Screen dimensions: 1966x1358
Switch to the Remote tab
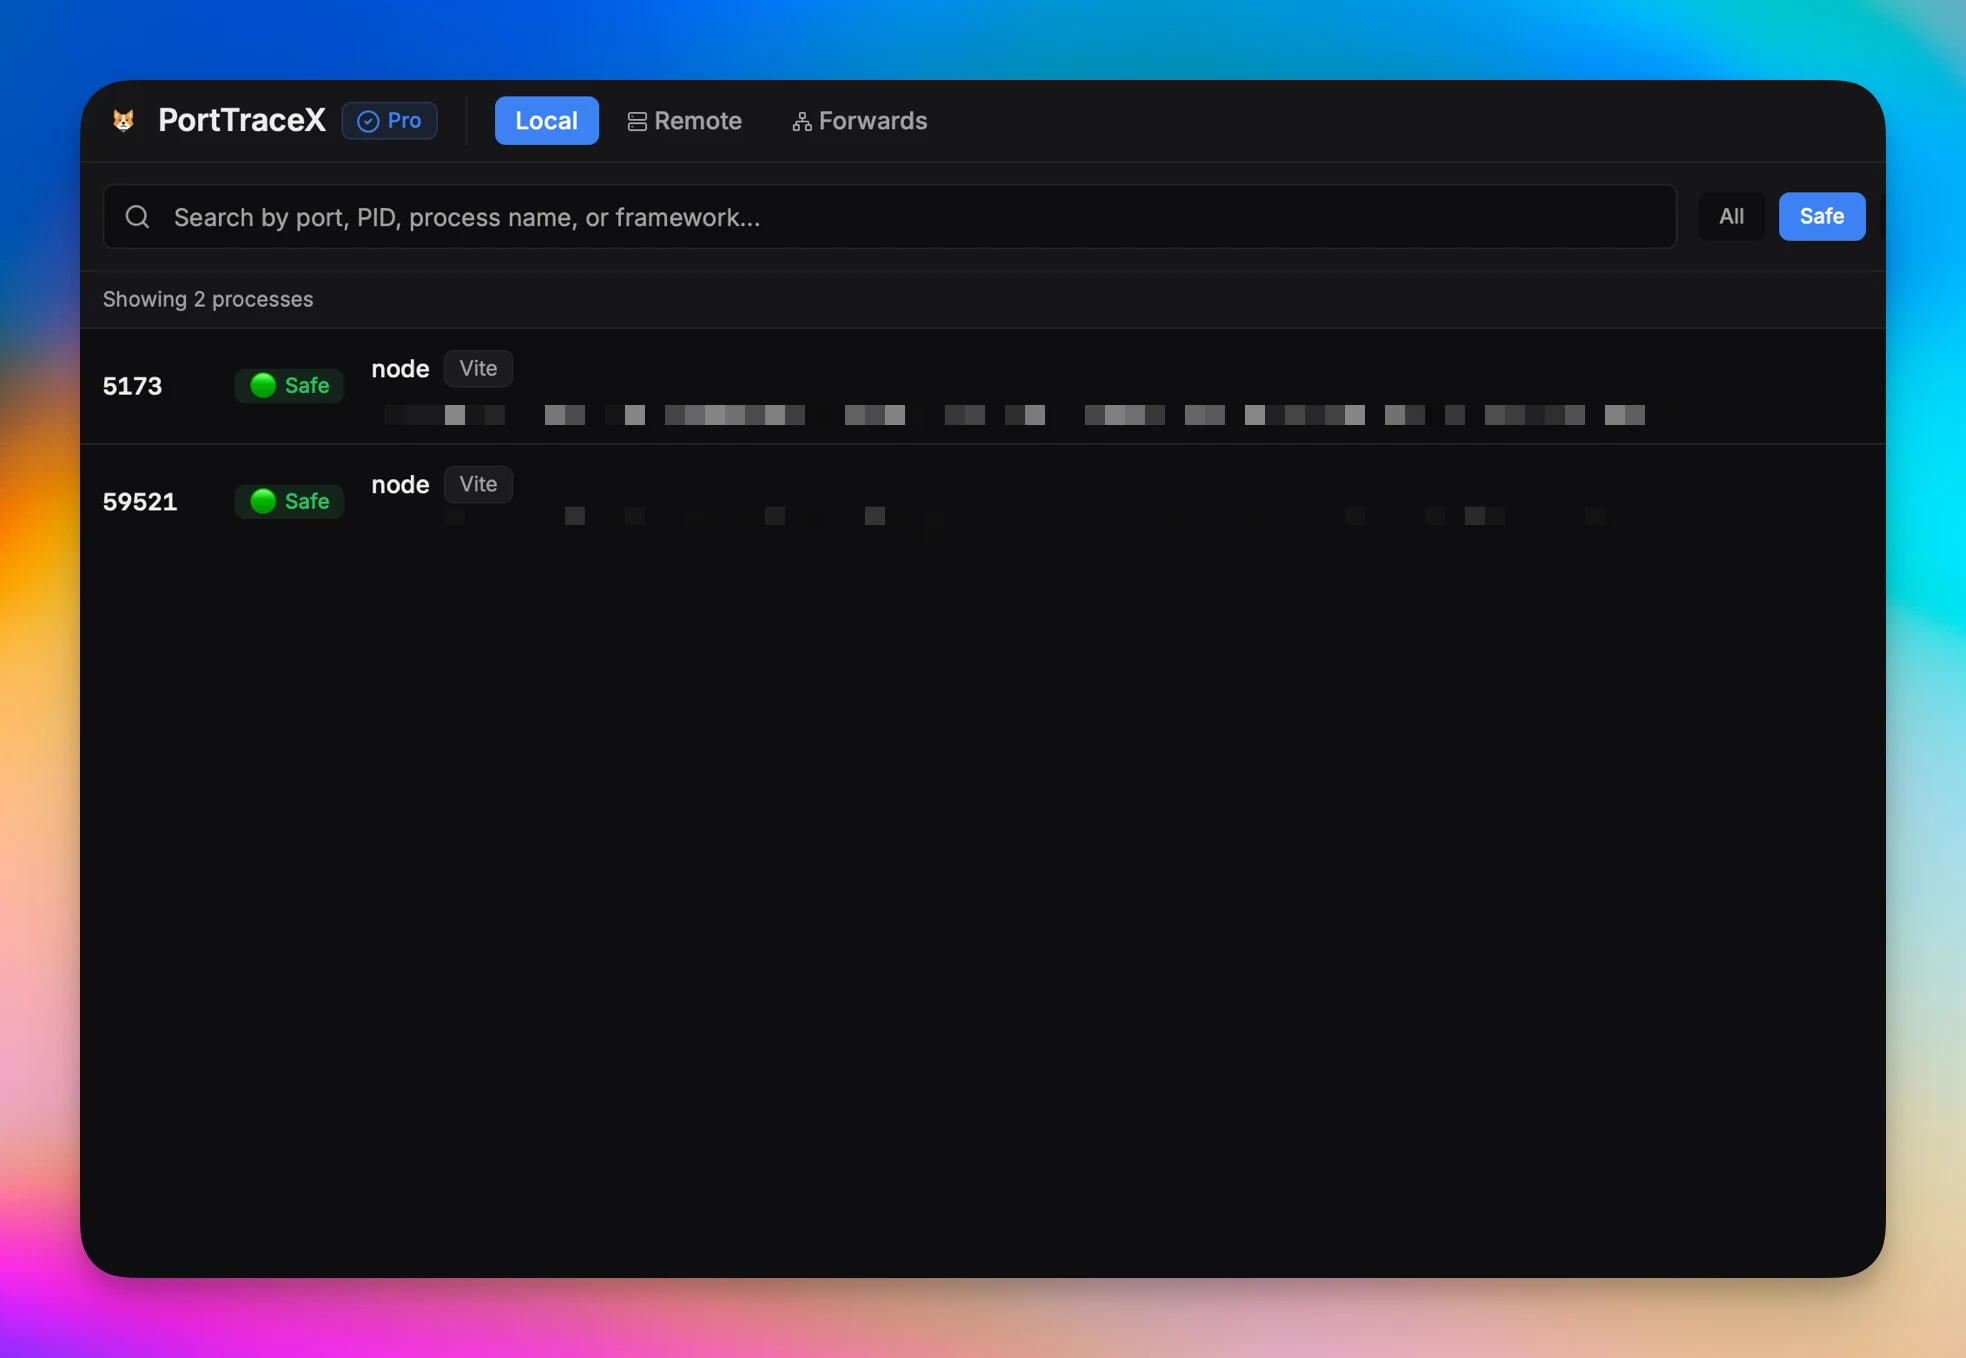pyautogui.click(x=684, y=120)
